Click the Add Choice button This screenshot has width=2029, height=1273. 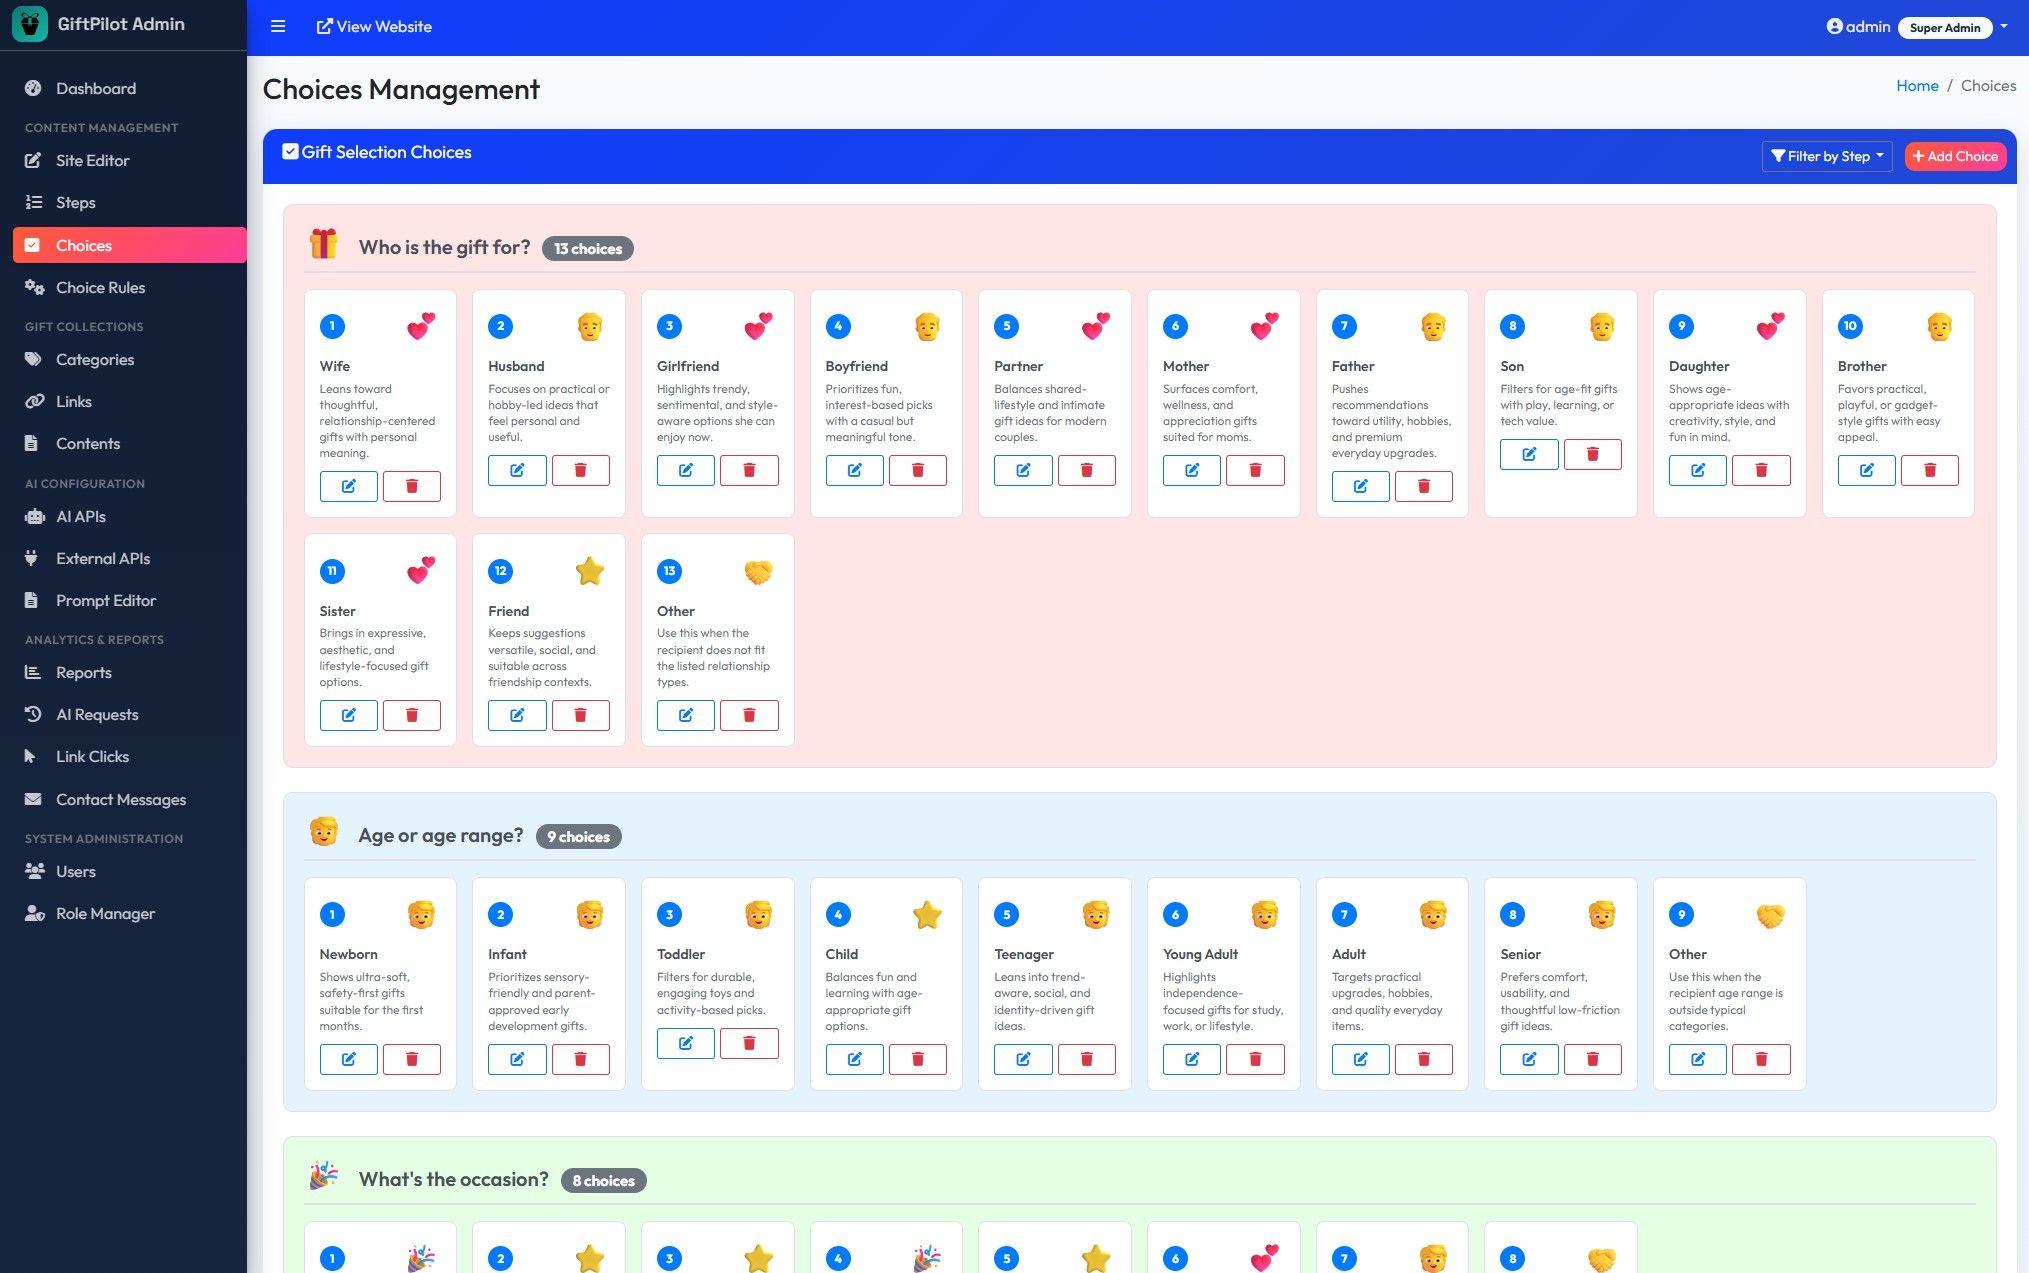click(1954, 156)
